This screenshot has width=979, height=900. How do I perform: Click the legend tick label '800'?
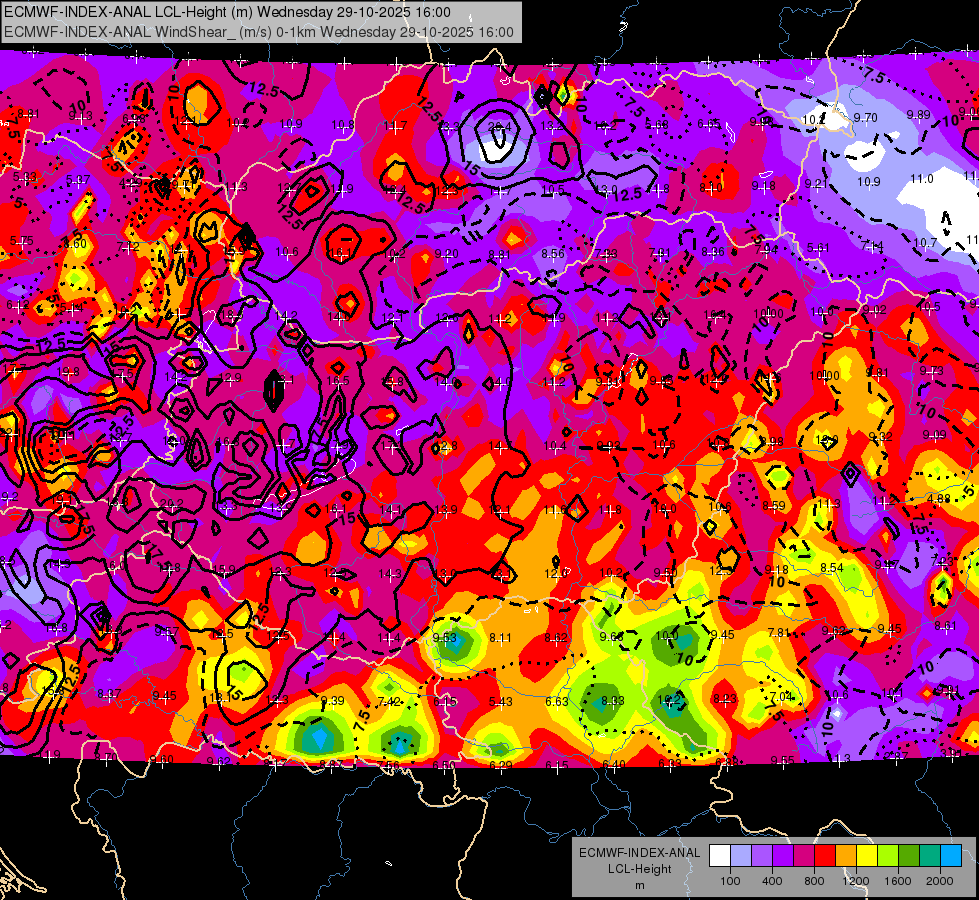pyautogui.click(x=814, y=881)
